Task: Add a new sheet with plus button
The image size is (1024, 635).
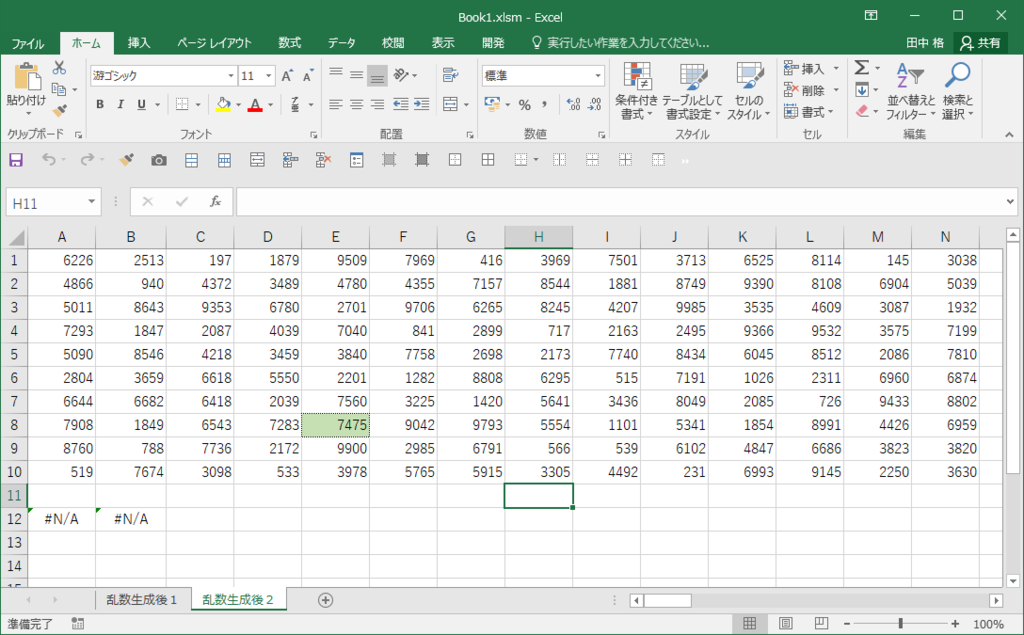Action: pos(325,600)
